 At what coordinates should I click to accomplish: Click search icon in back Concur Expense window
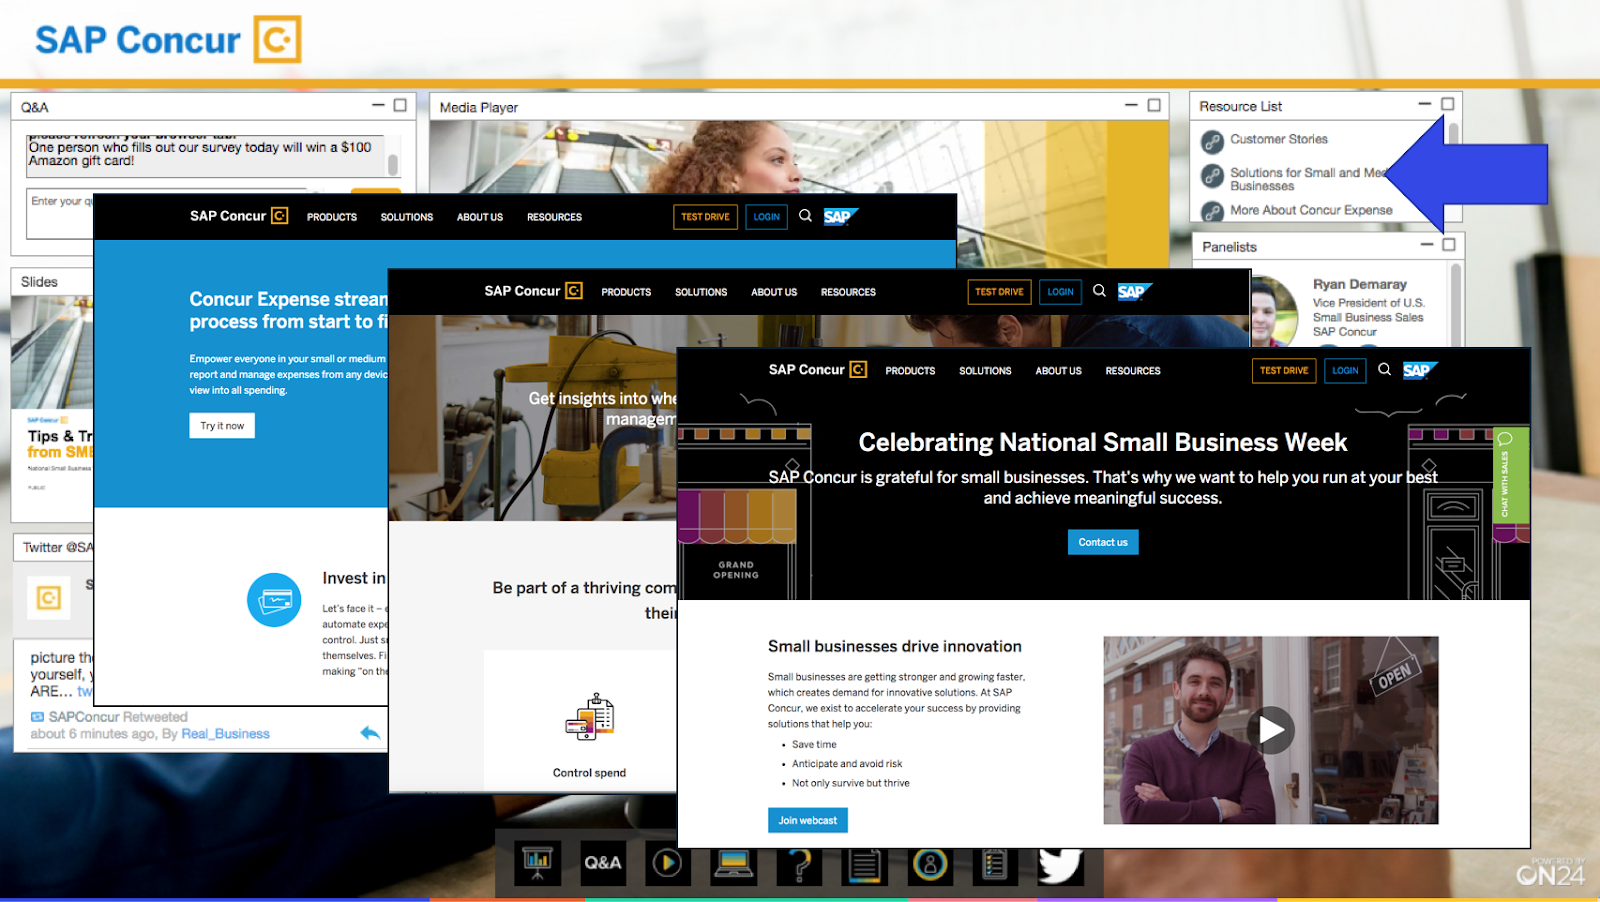(805, 215)
